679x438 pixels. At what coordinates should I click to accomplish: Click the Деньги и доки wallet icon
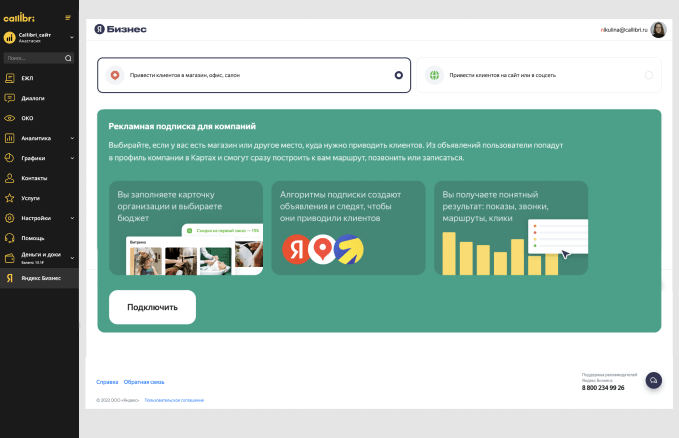(10, 258)
